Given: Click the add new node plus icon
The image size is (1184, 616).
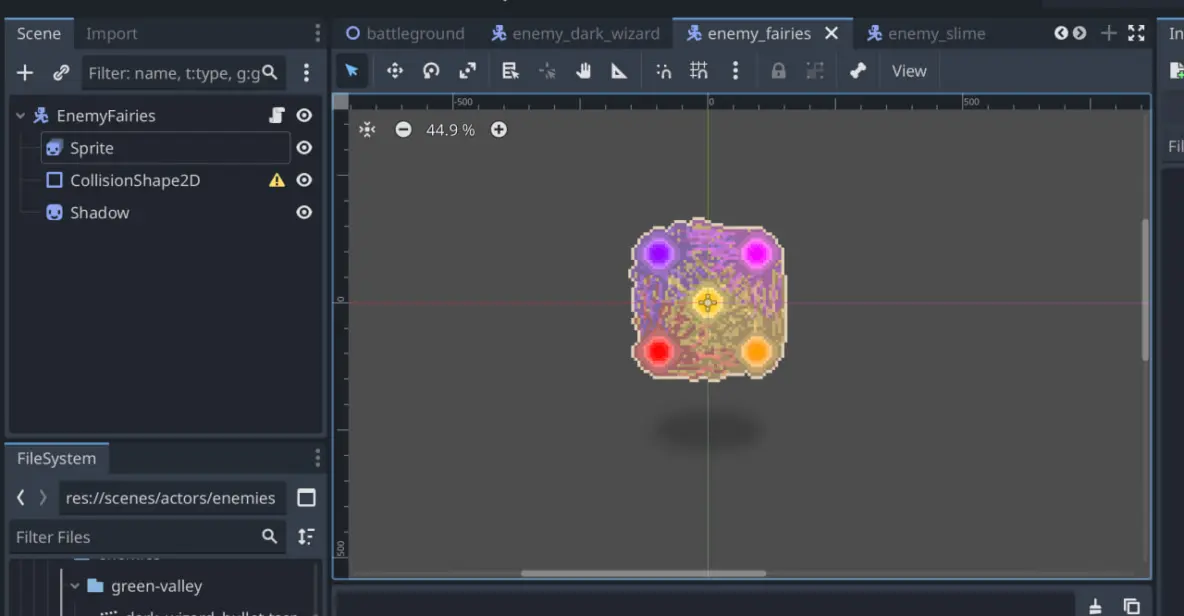Looking at the screenshot, I should coord(25,73).
